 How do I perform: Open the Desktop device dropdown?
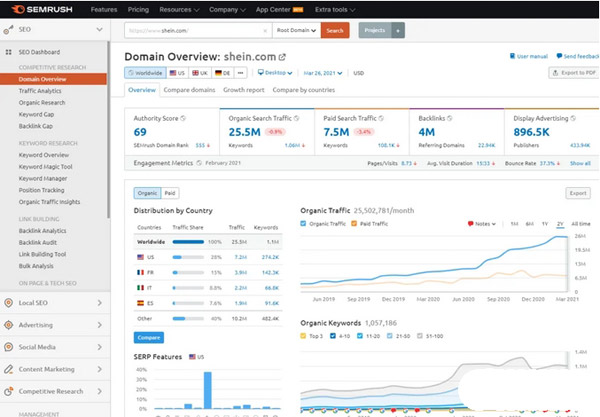click(x=282, y=73)
